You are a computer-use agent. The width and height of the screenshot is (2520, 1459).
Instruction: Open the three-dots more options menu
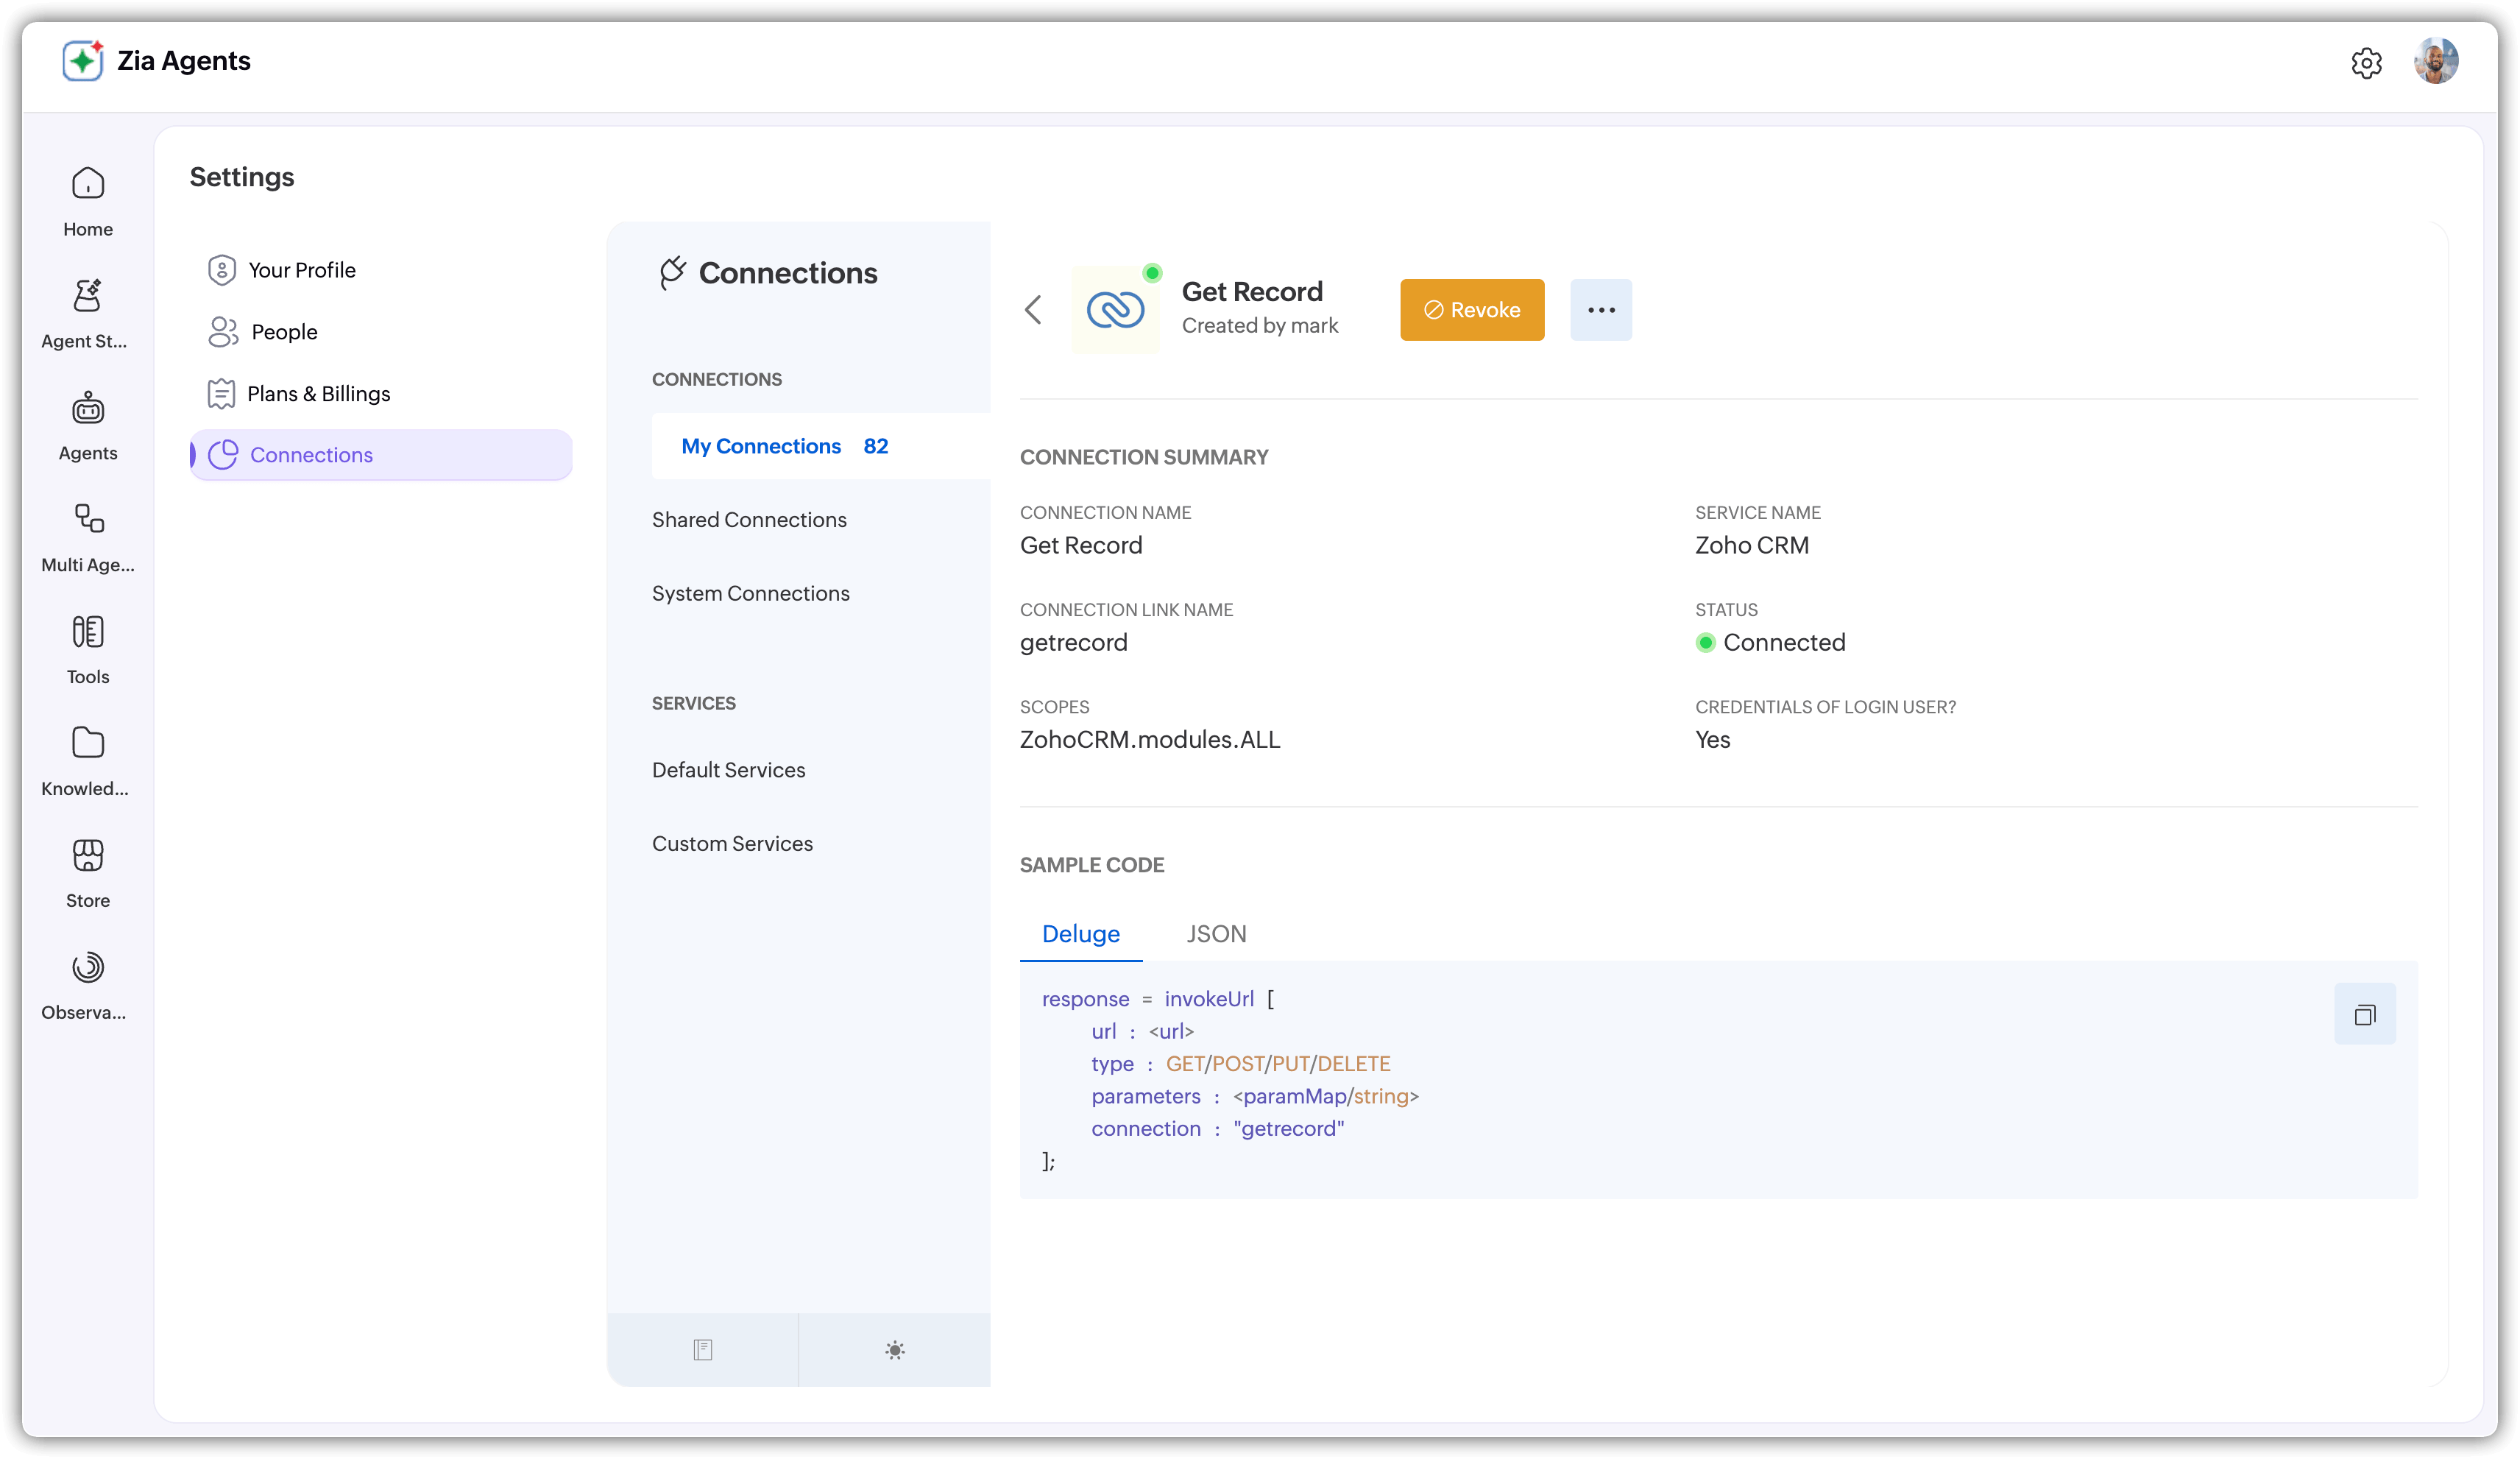click(1600, 310)
